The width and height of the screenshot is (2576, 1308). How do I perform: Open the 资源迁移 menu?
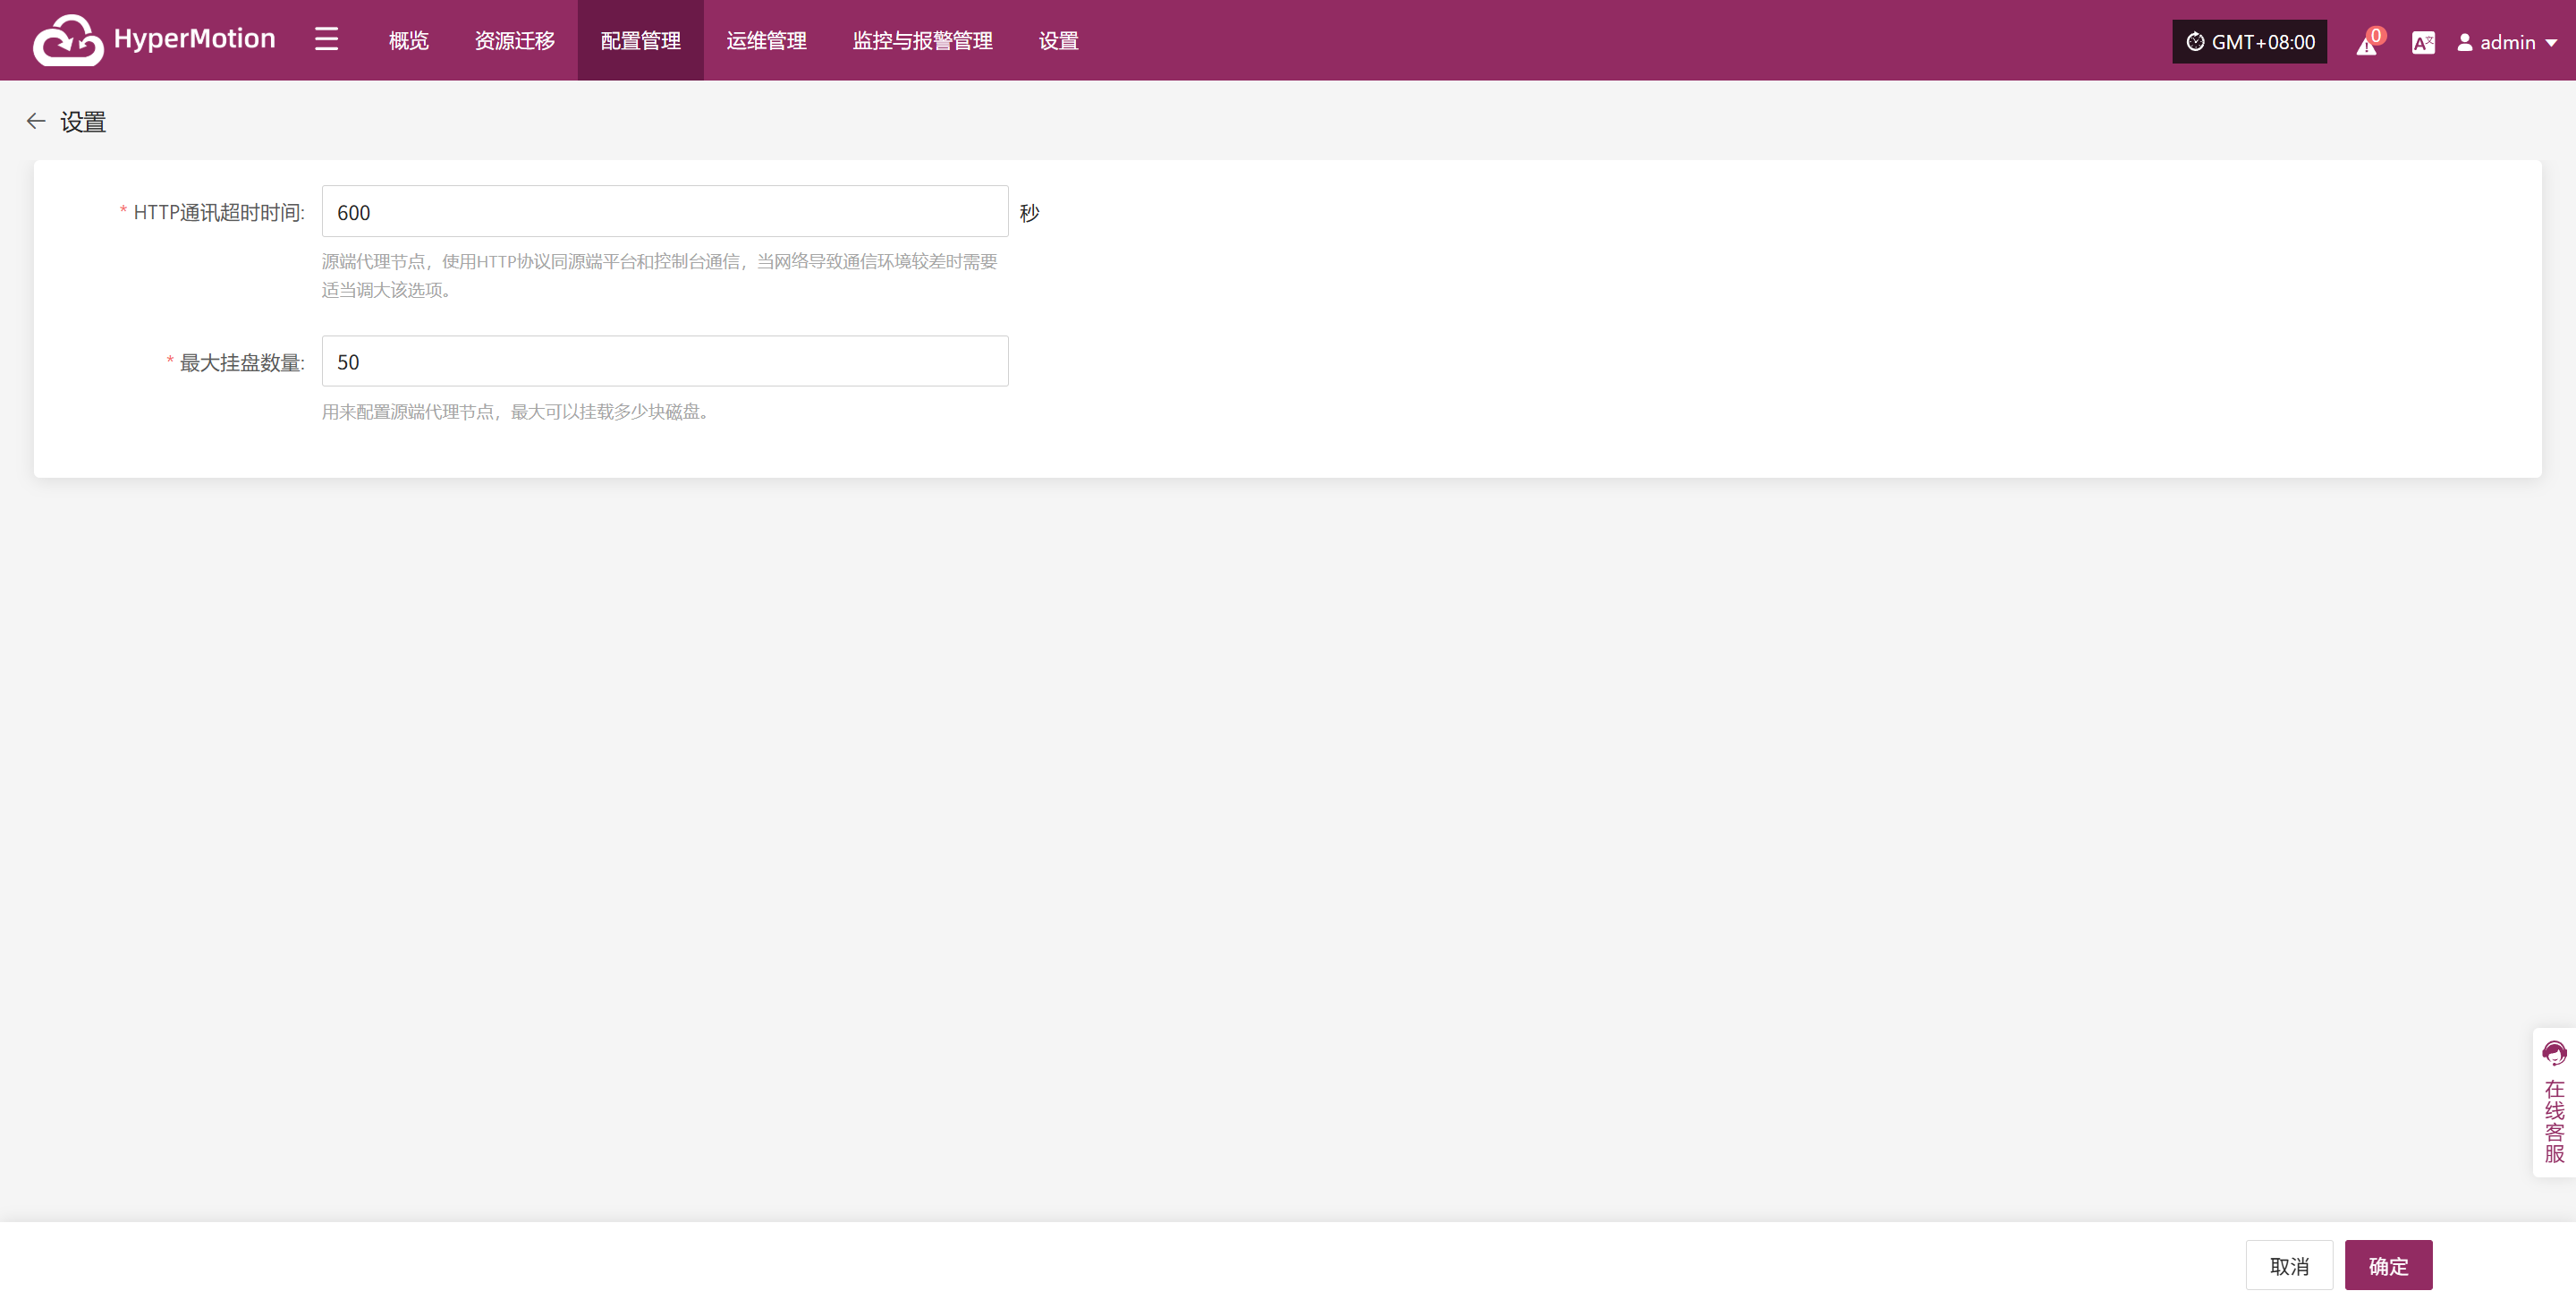tap(514, 41)
